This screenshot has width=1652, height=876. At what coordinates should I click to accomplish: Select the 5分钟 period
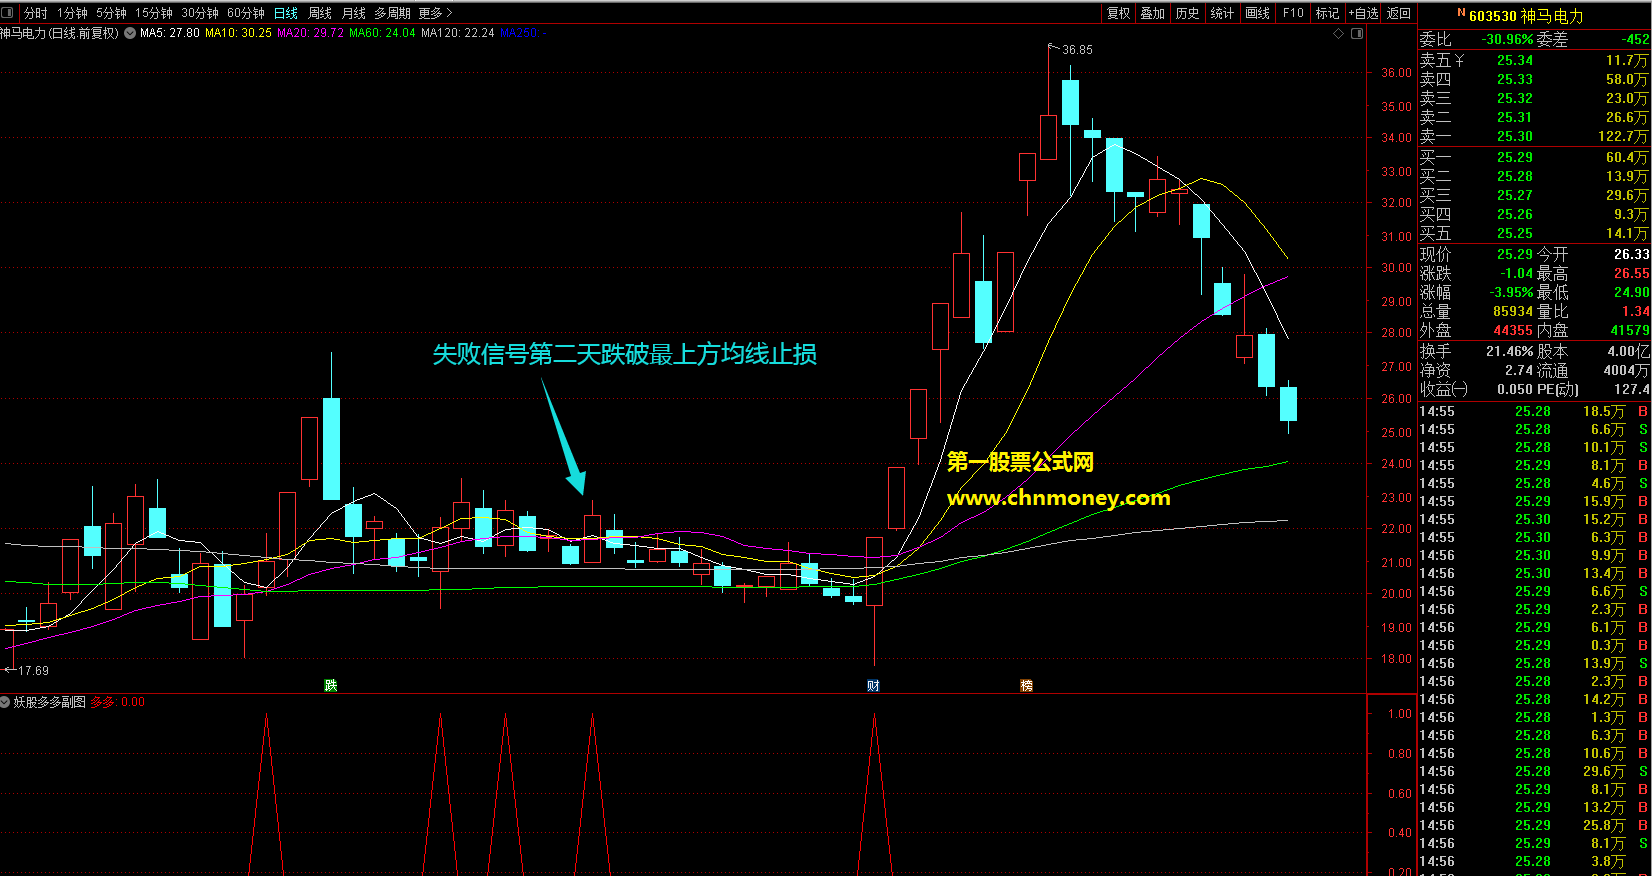111,13
